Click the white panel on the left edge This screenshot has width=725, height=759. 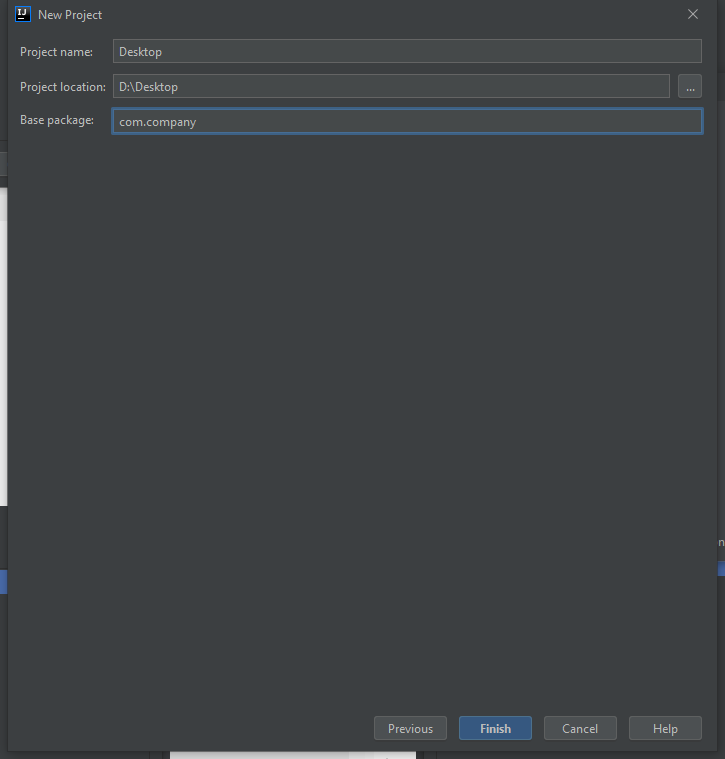click(x=3, y=350)
